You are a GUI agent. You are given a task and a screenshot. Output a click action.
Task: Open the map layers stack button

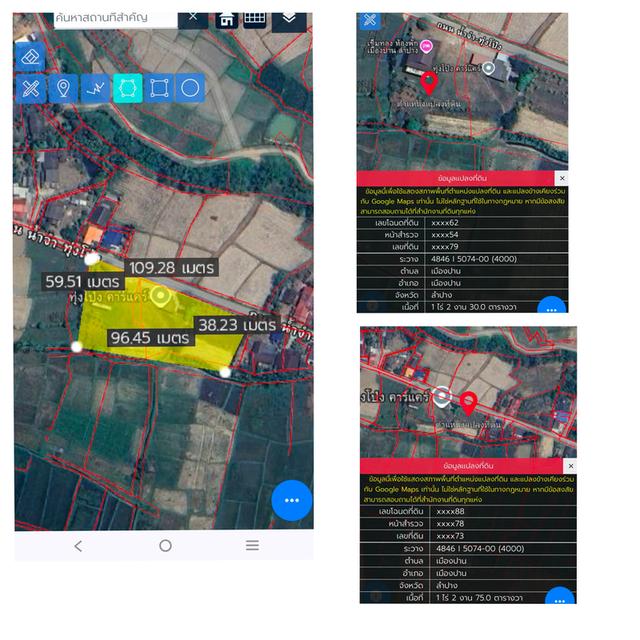coord(289,19)
